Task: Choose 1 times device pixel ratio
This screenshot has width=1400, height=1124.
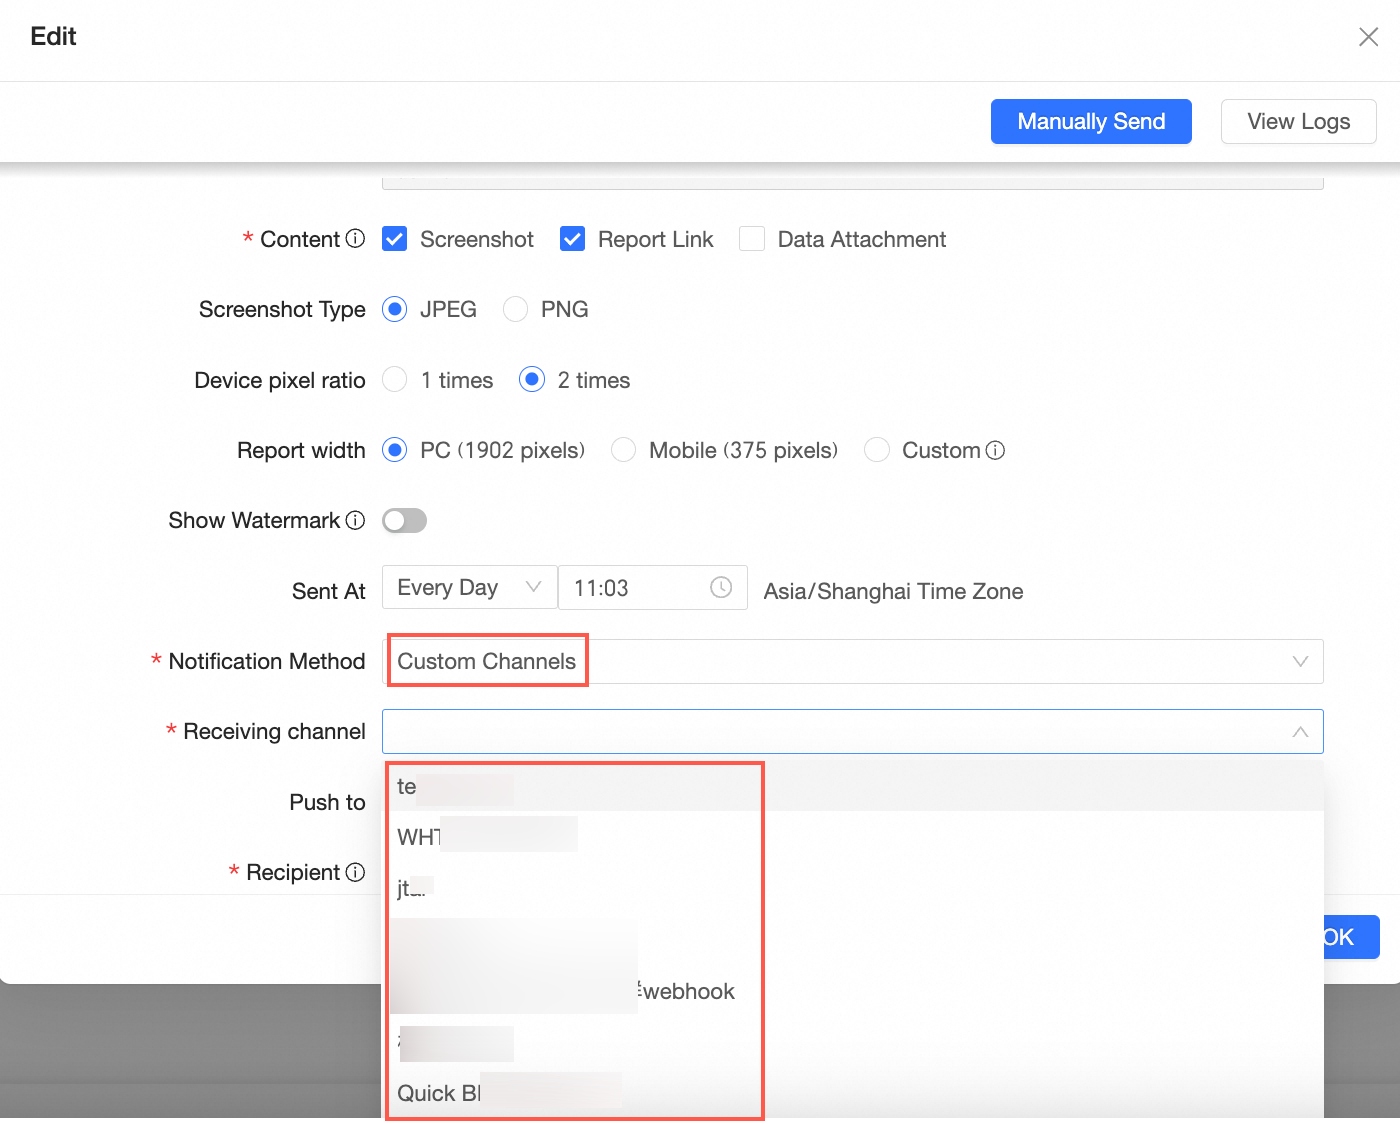Action: pyautogui.click(x=396, y=380)
